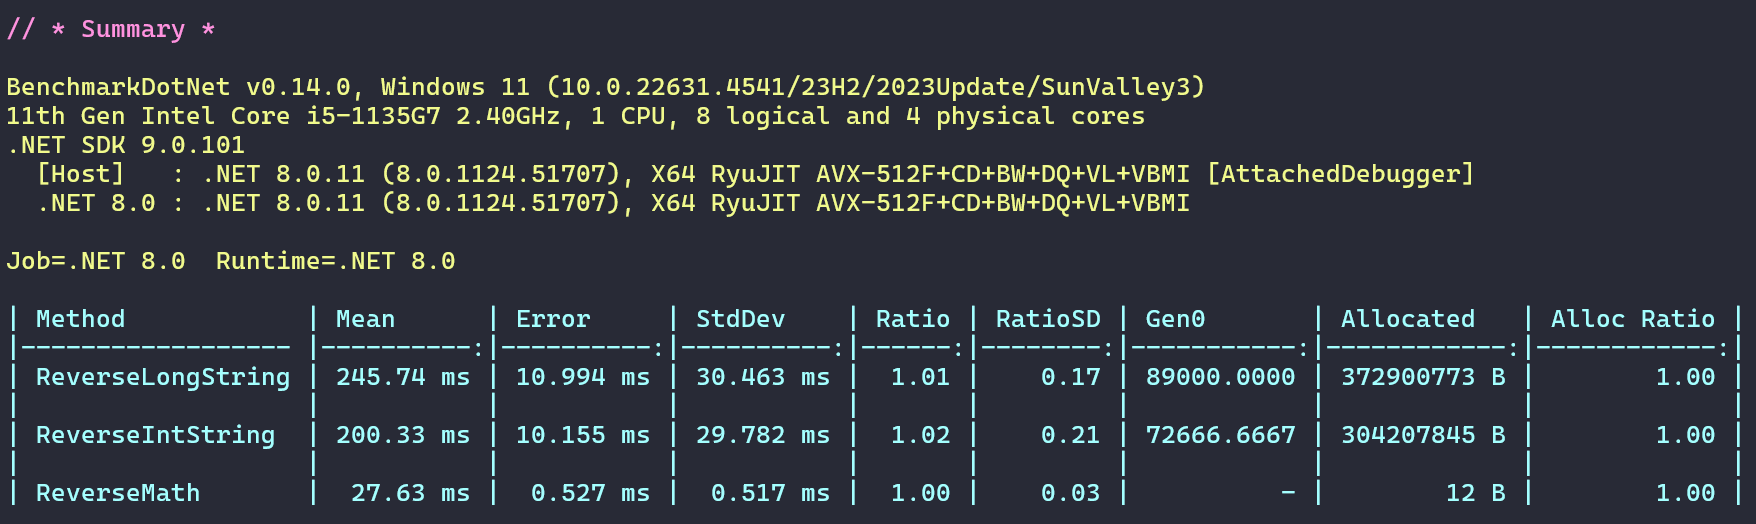Click the Runtime=.NET 8.0 text

pyautogui.click(x=335, y=261)
